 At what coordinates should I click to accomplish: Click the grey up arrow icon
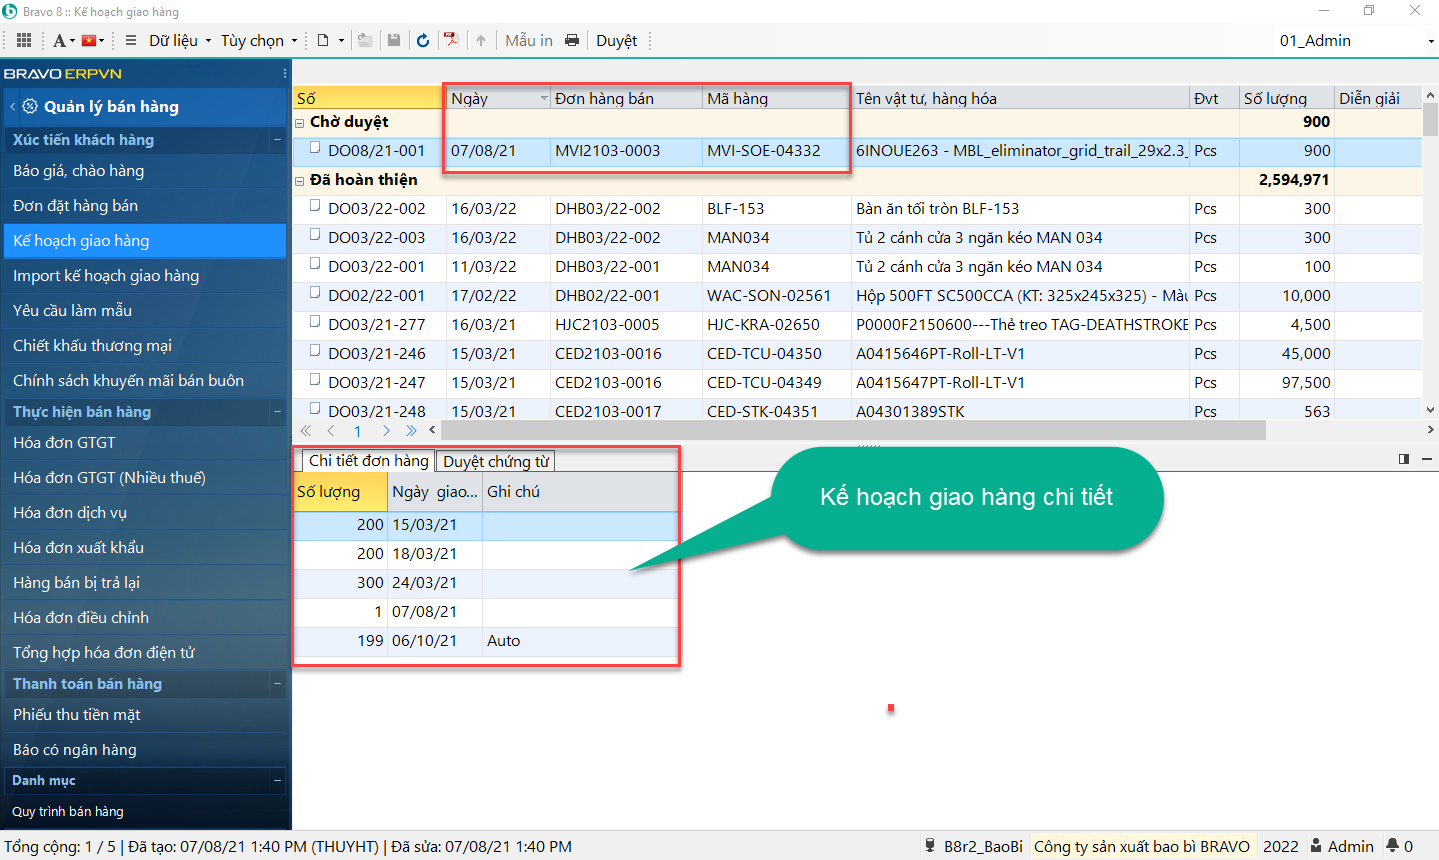481,40
